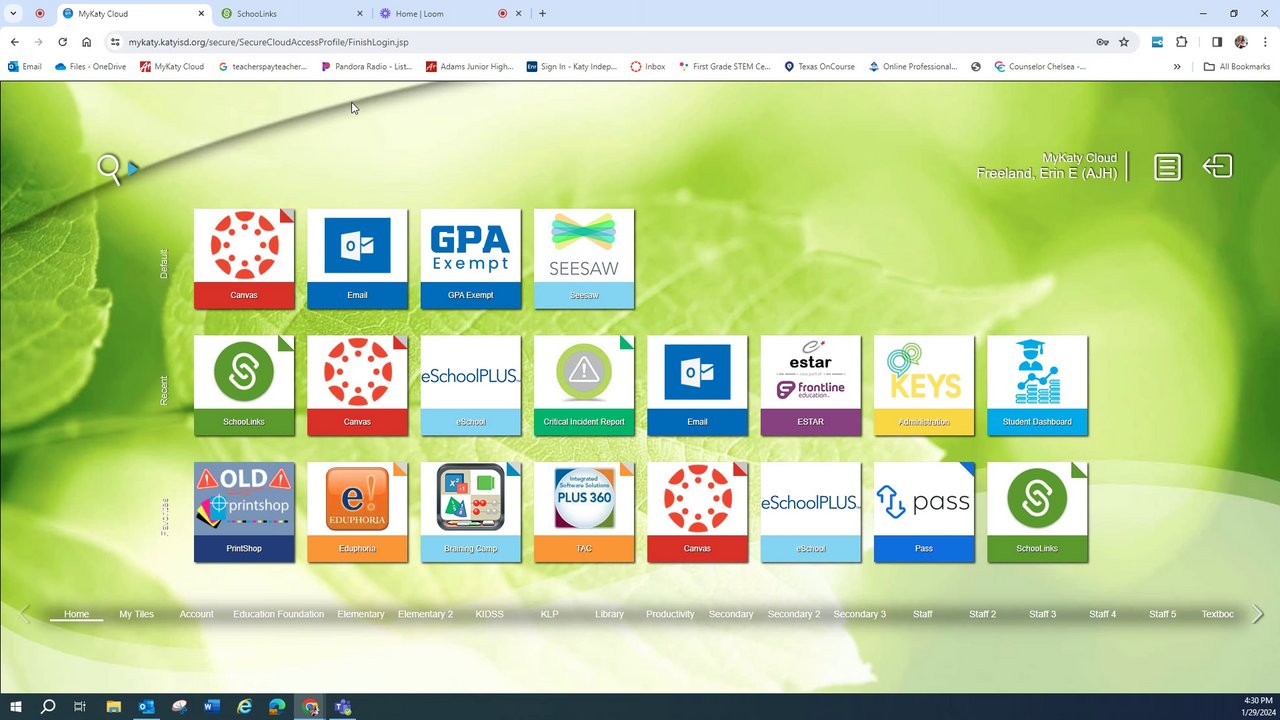The height and width of the screenshot is (720, 1280).
Task: Switch to the Secondary 3 tab
Action: [860, 614]
